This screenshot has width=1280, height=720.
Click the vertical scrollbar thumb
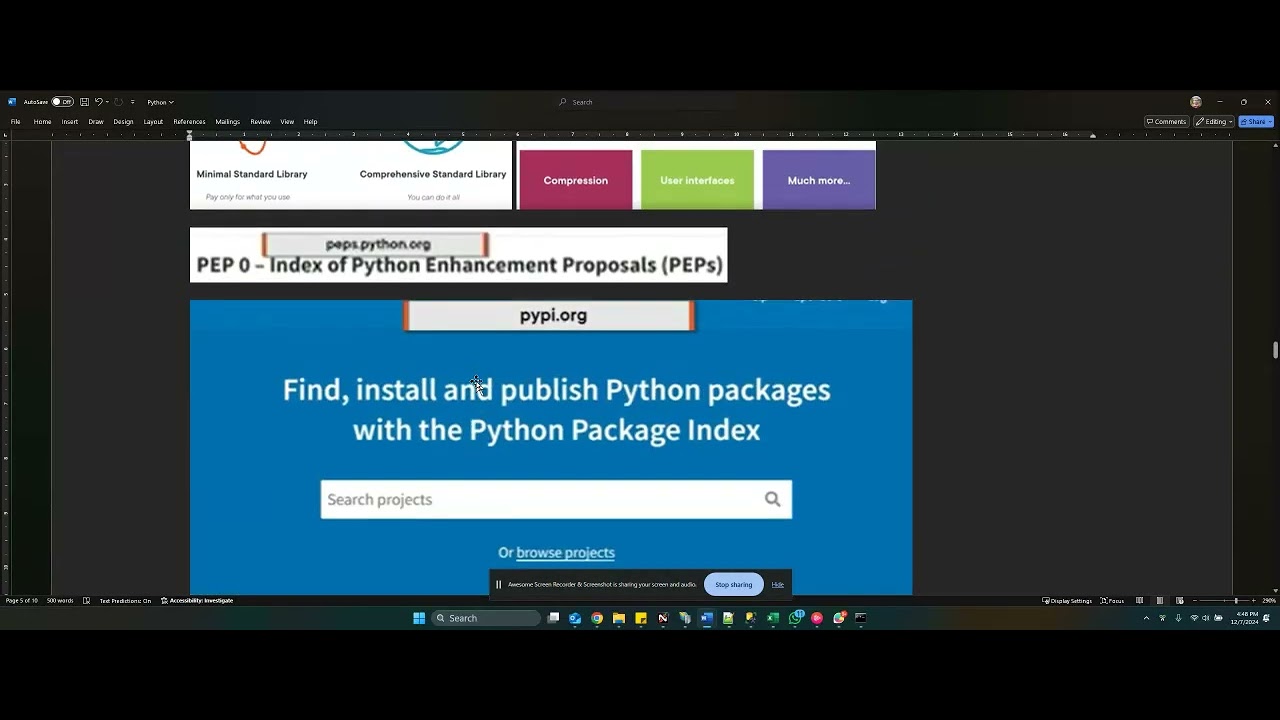click(1275, 349)
